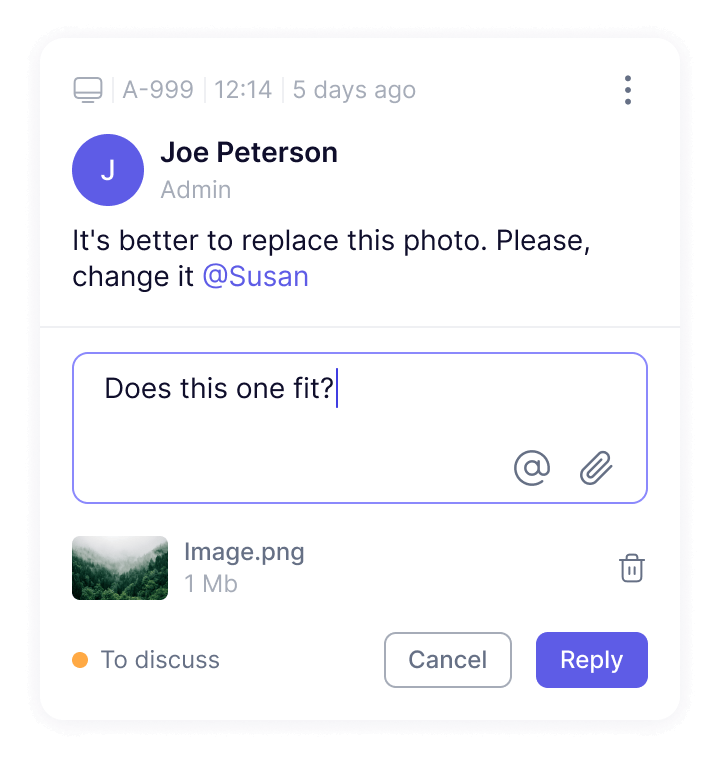Open the To discuss status selector

pos(146,660)
